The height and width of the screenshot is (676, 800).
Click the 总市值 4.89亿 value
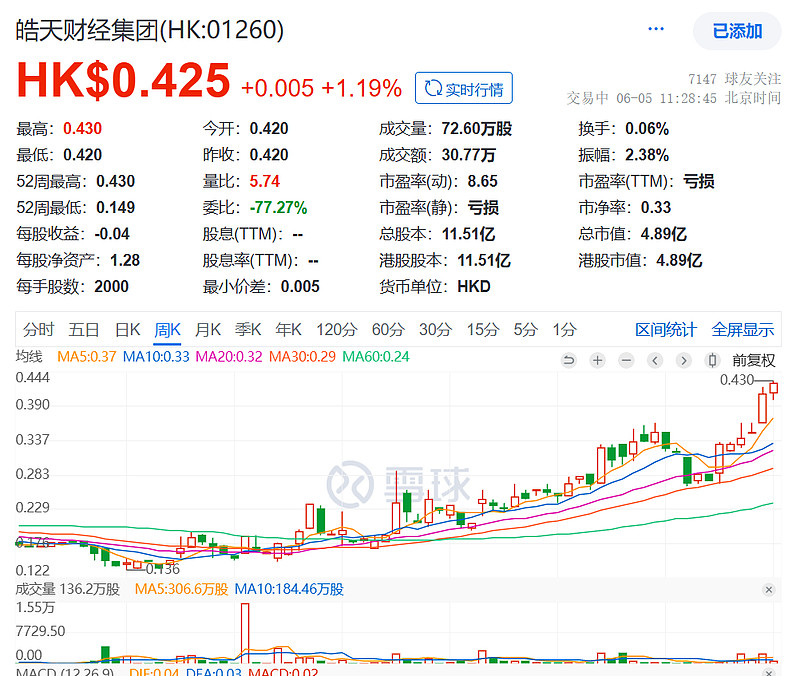tap(663, 234)
